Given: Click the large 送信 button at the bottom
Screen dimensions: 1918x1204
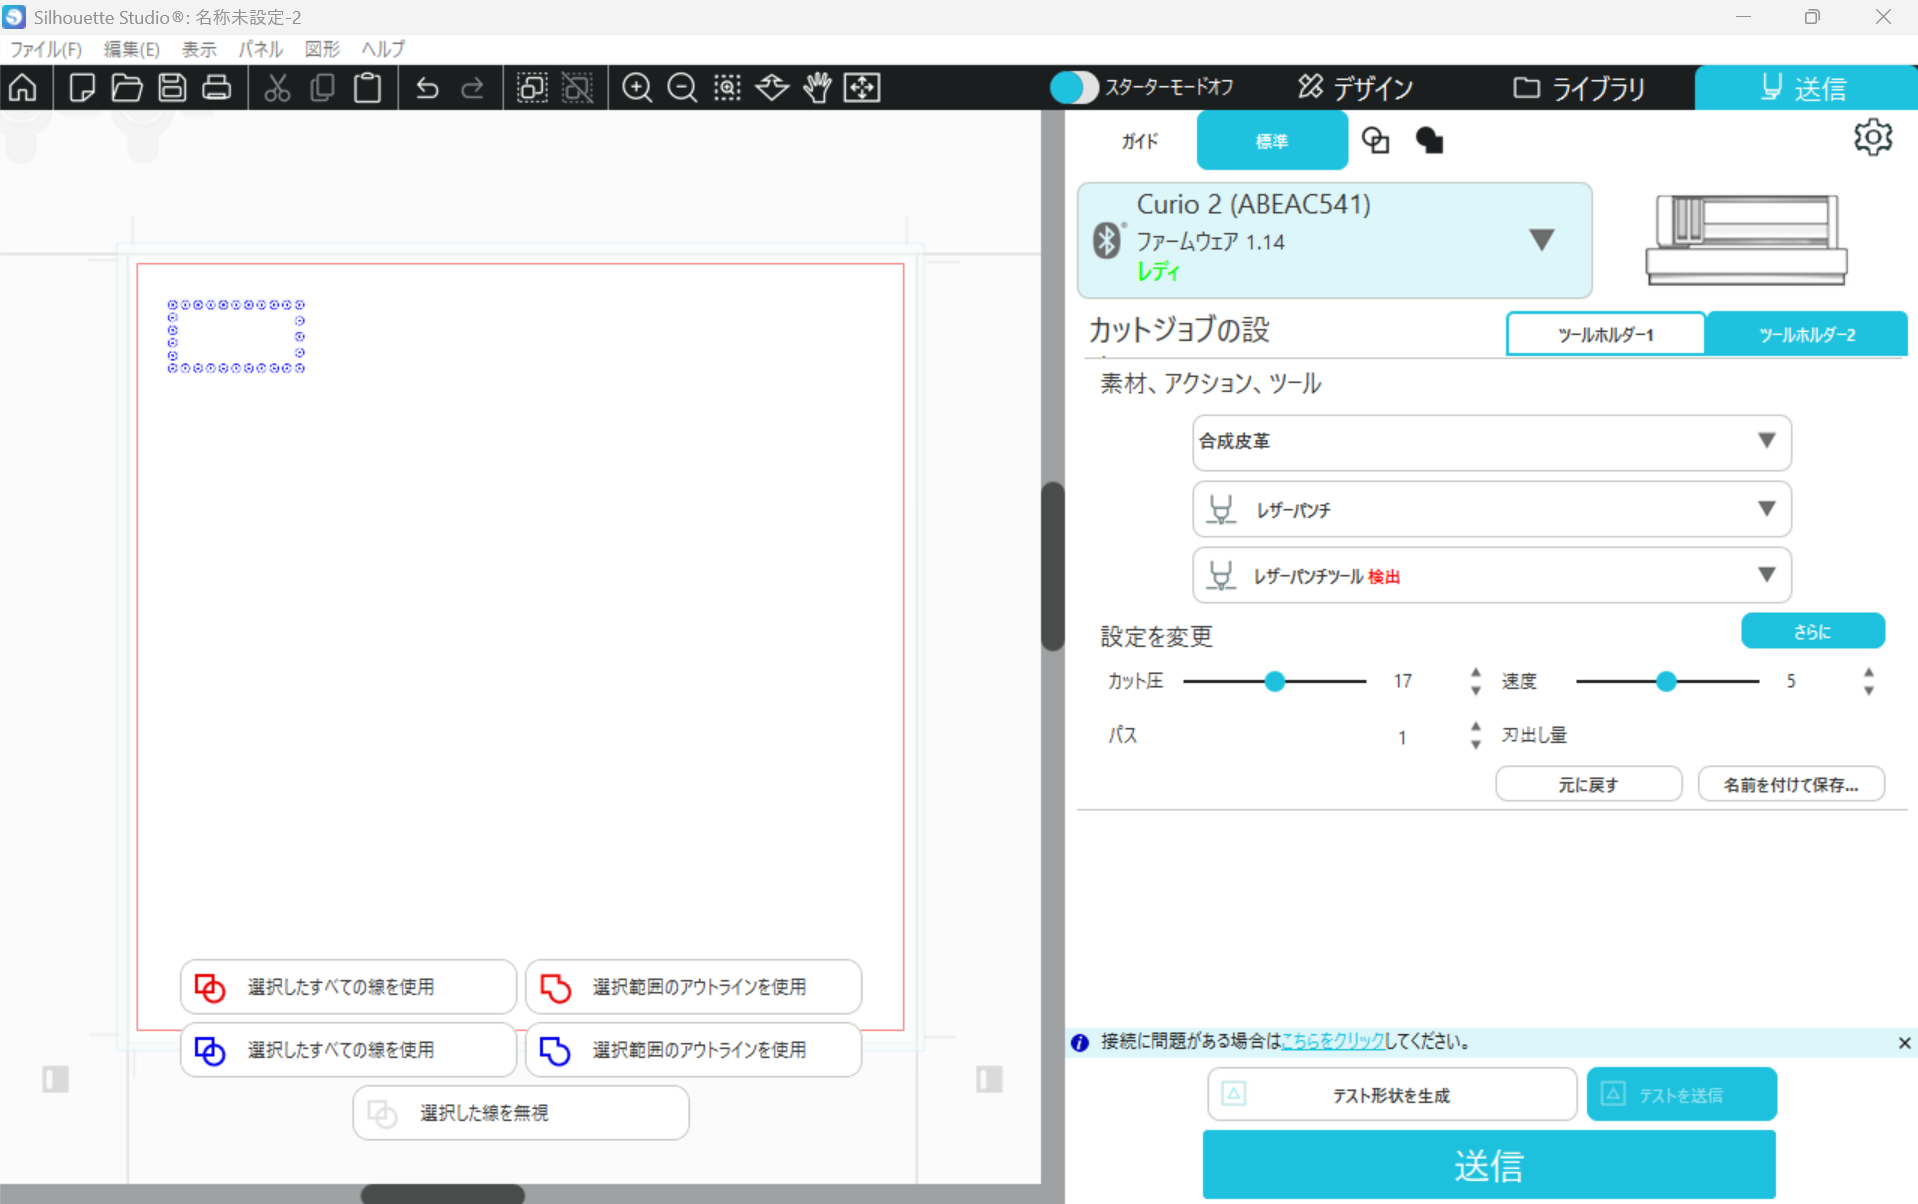Looking at the screenshot, I should point(1489,1165).
